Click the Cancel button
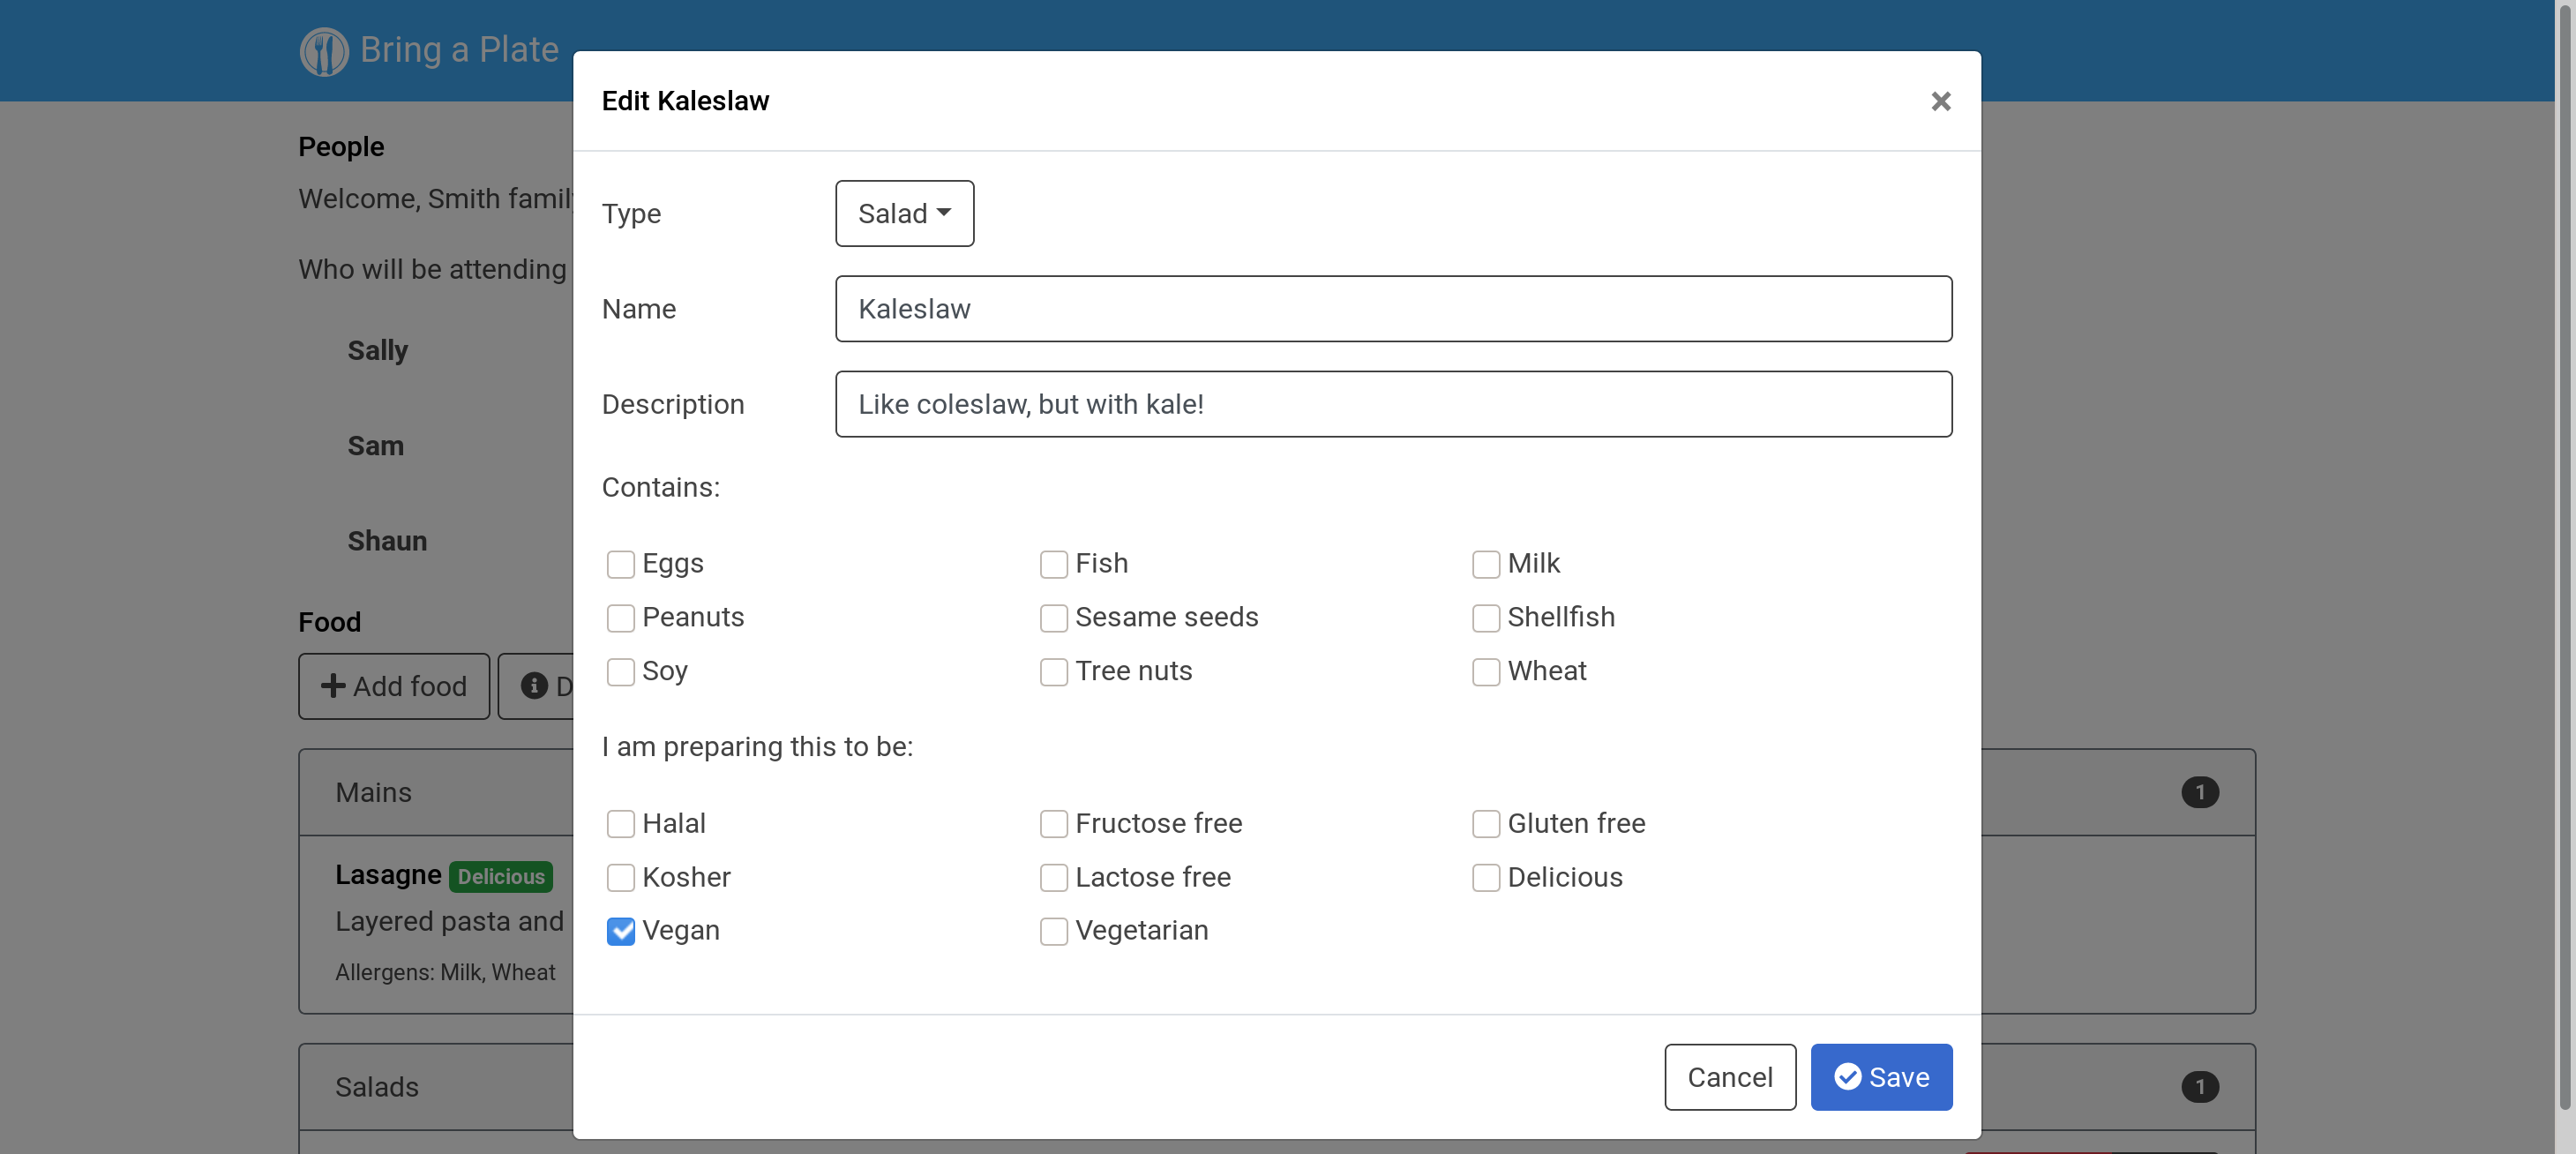Screen dimensions: 2576x1154 point(1729,1077)
